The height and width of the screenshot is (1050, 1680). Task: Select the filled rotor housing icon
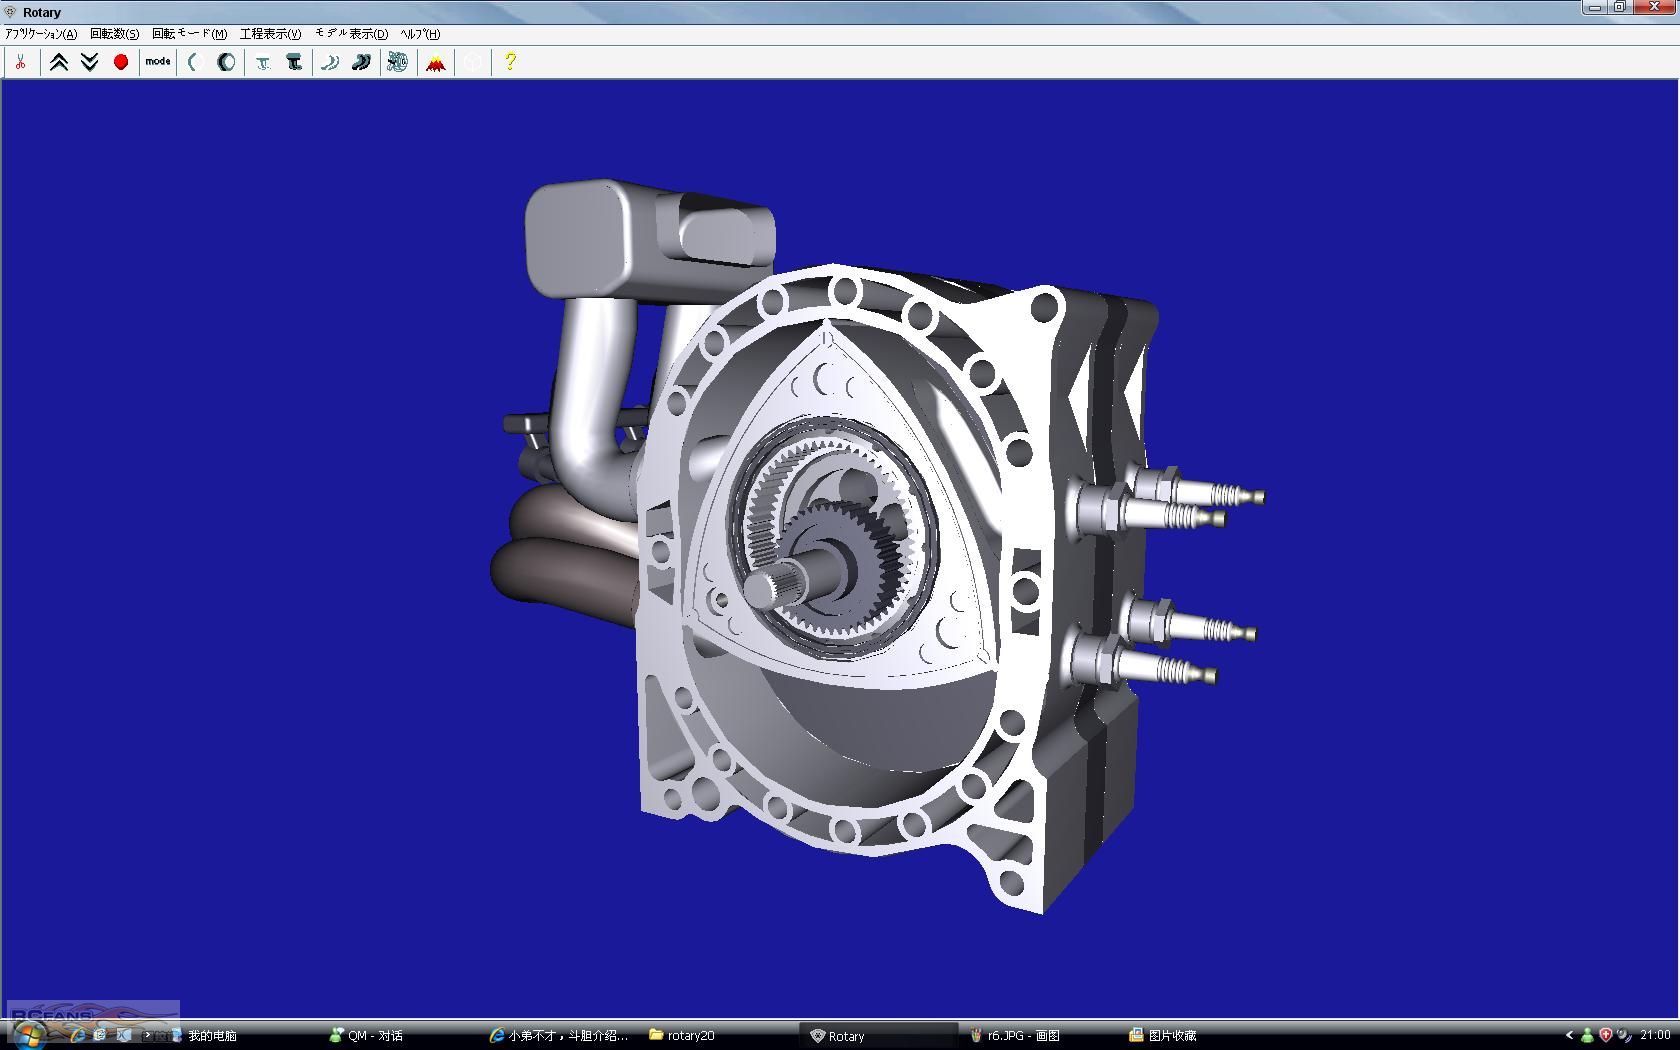[x=227, y=62]
